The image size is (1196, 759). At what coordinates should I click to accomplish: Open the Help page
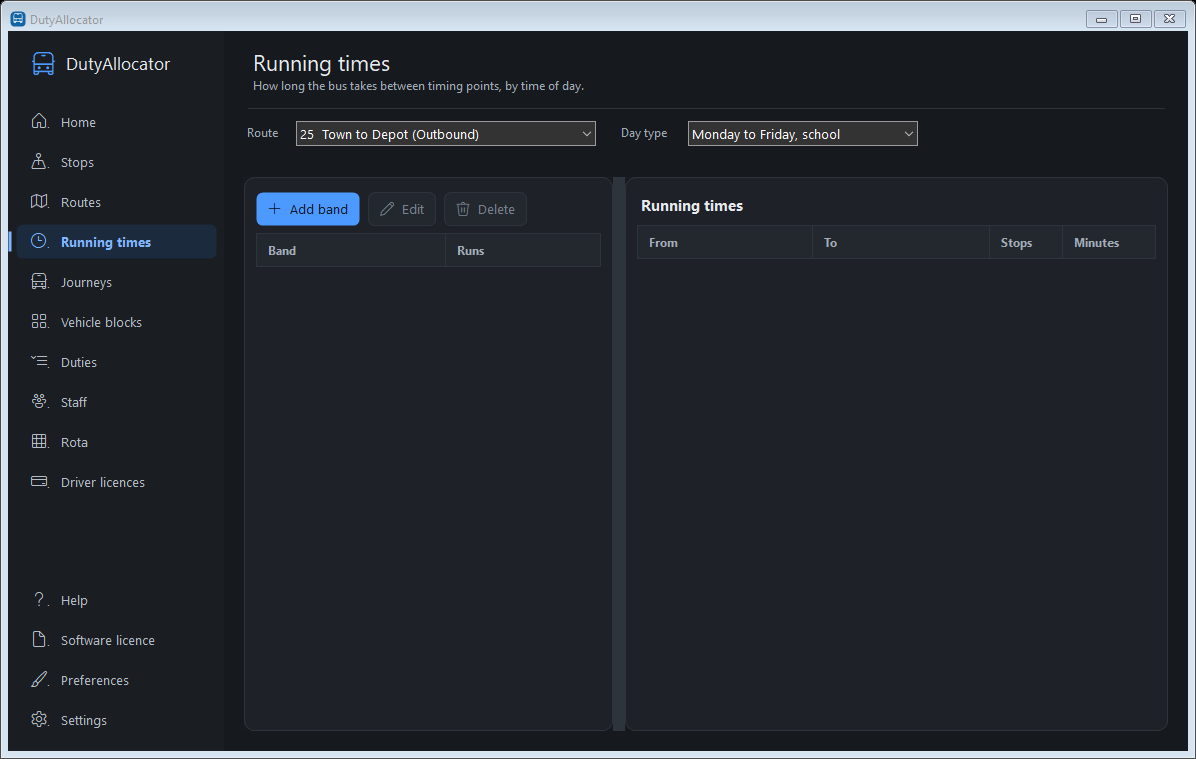(x=117, y=600)
